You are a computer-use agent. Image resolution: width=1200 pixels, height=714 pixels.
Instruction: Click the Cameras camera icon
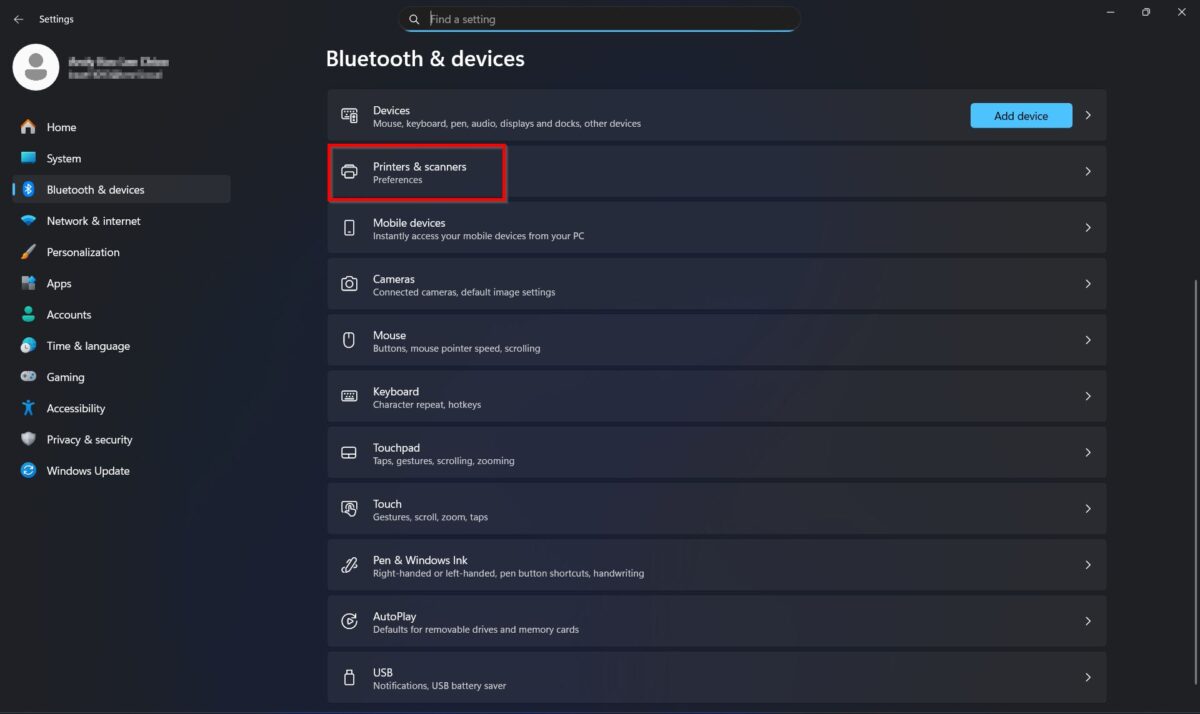click(x=349, y=284)
